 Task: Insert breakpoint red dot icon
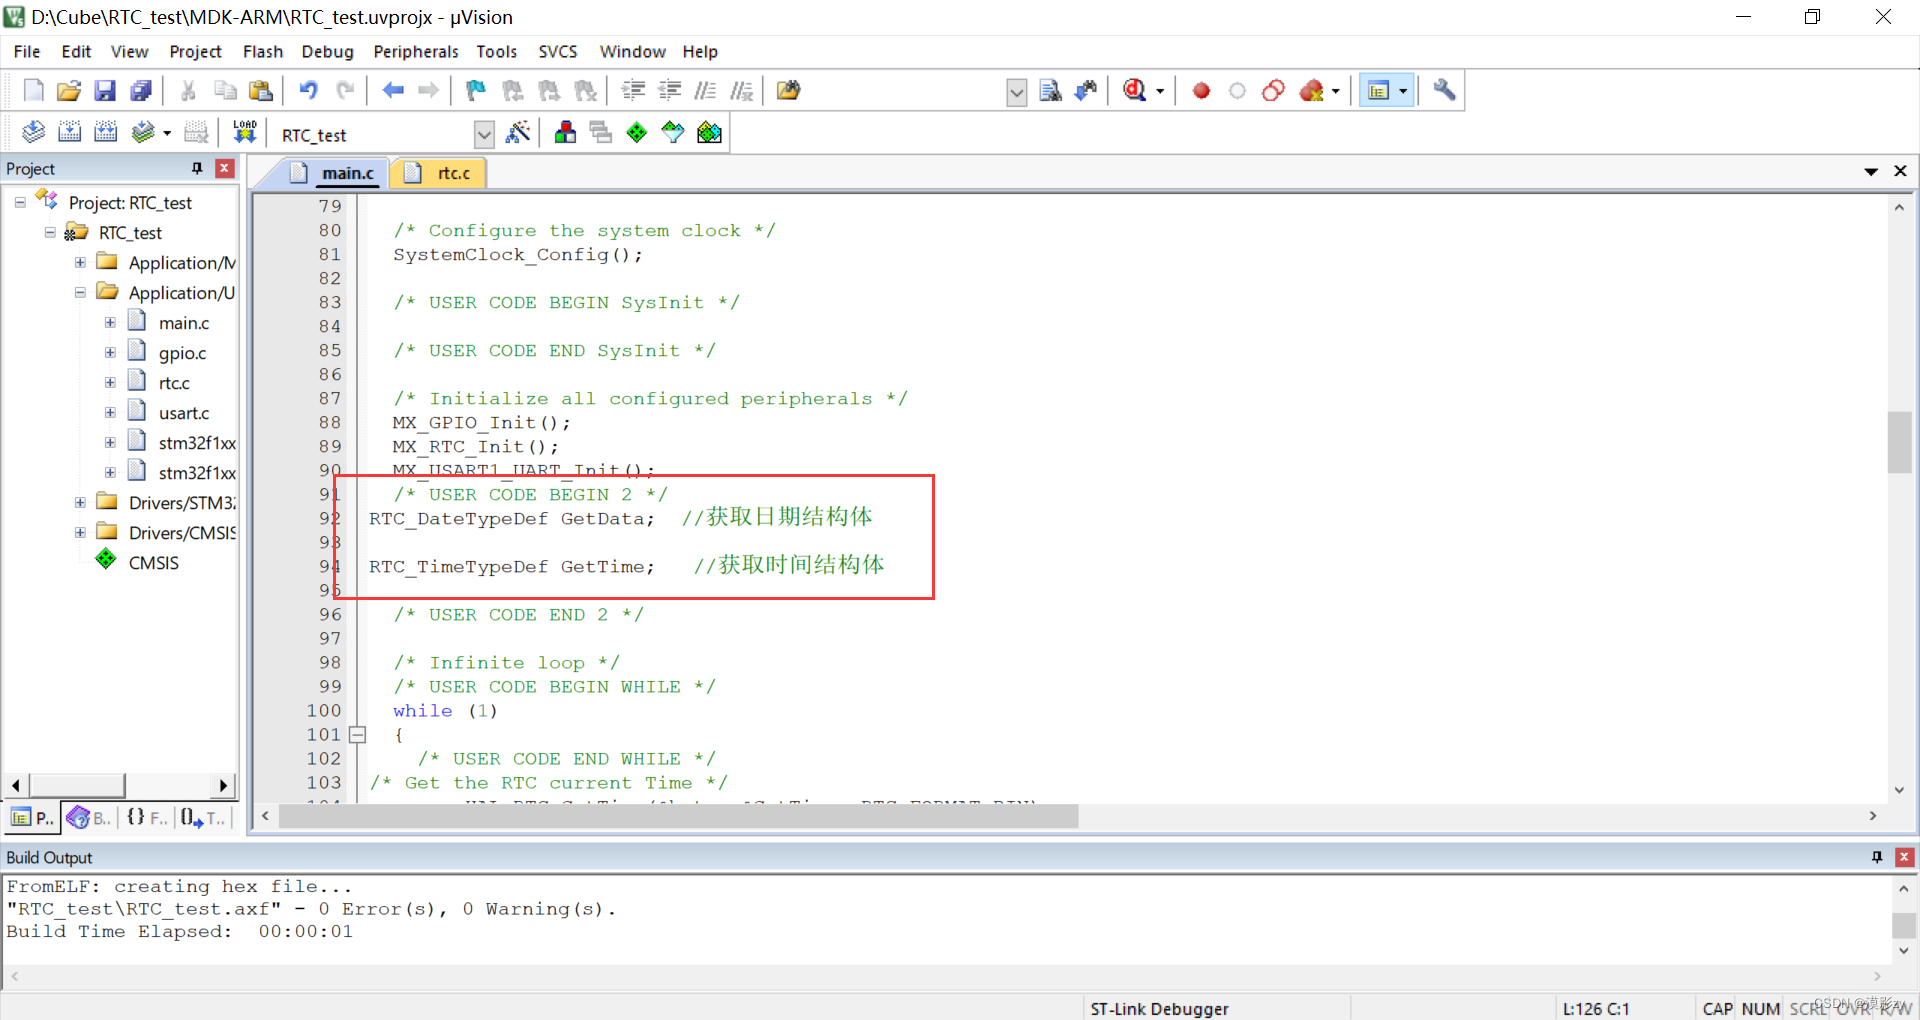[x=1201, y=91]
